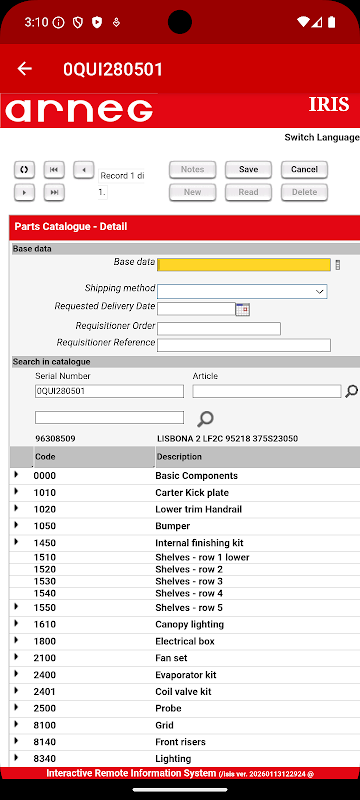Open the calendar date picker icon
Screen dimensions: 360x800
[x=243, y=309]
